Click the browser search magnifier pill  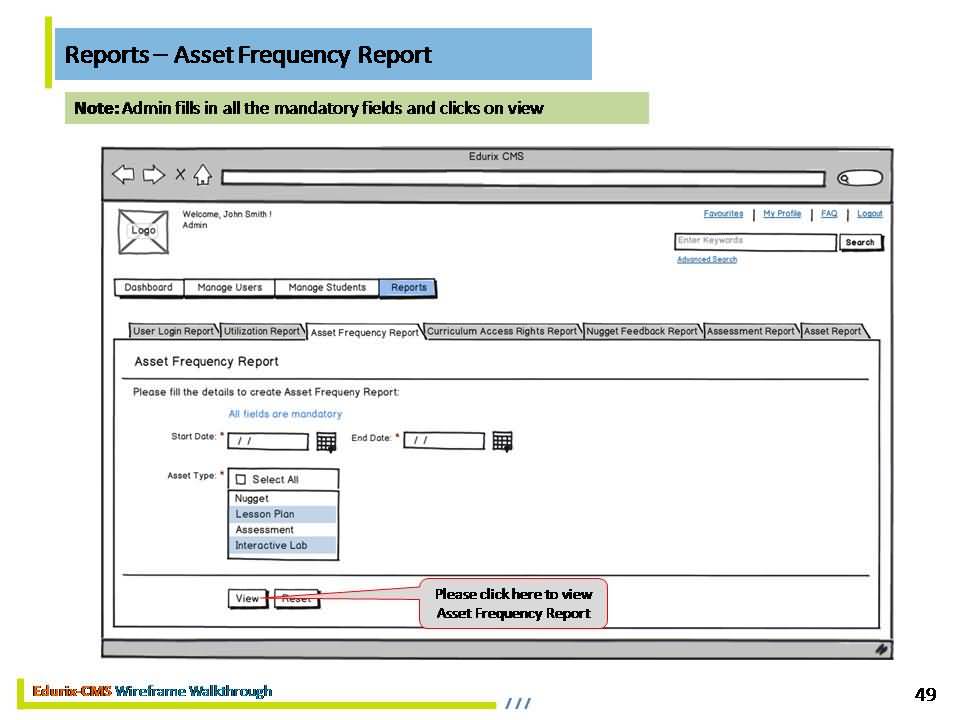point(860,178)
